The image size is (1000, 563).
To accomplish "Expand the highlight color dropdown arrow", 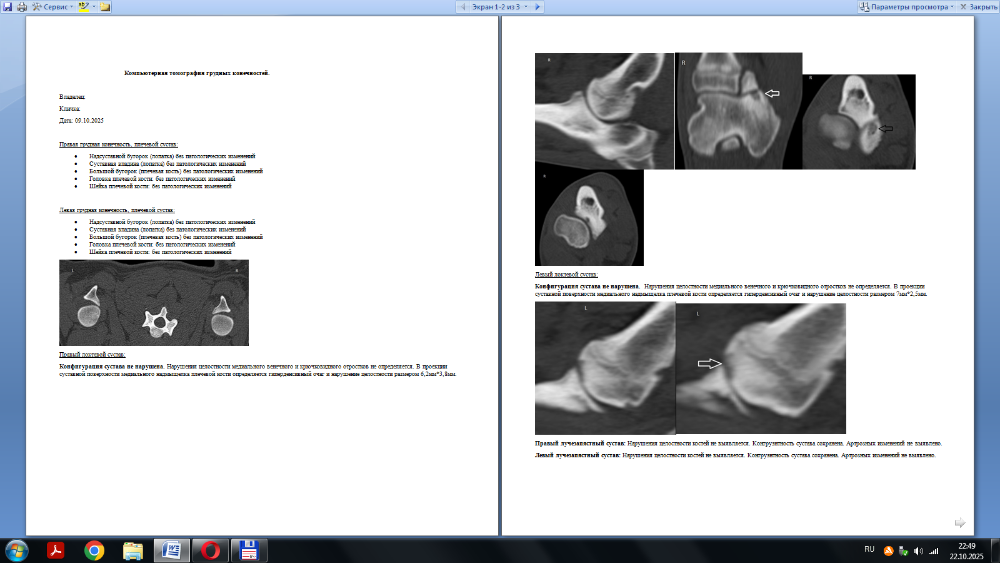I will 93,6.
